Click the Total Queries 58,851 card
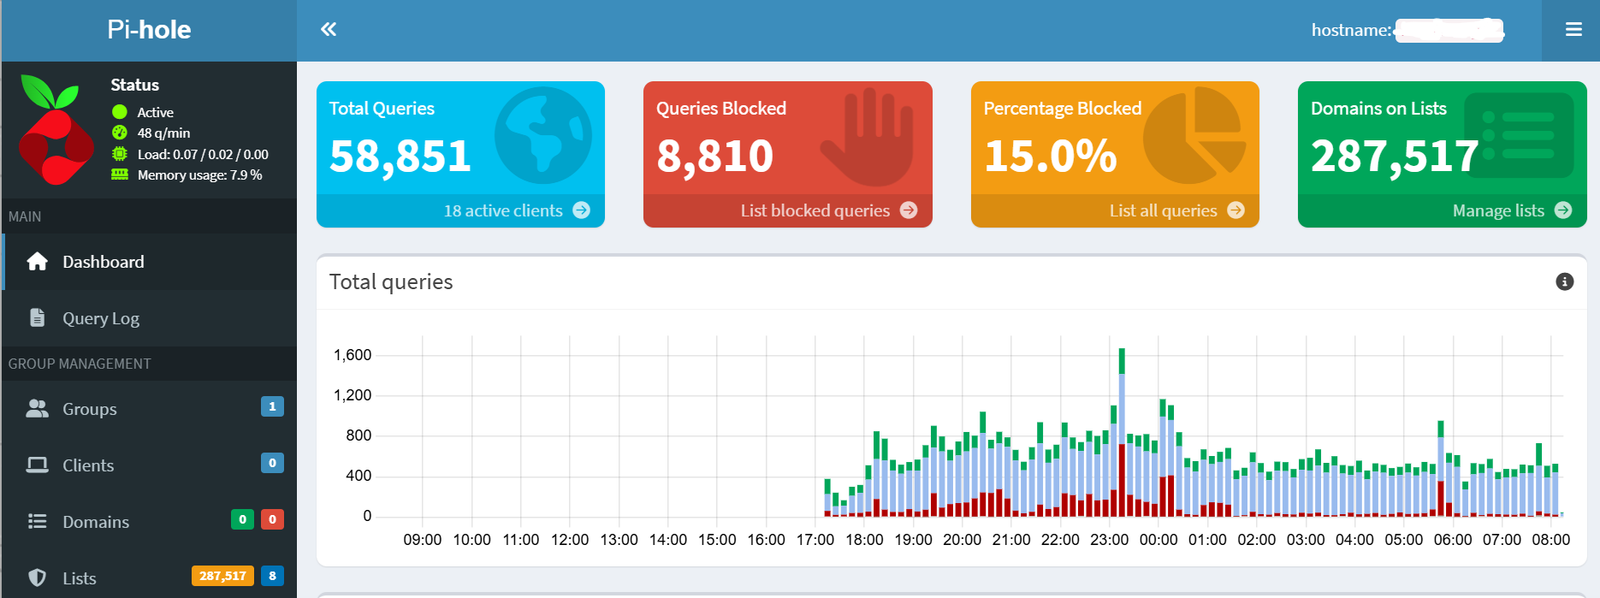 (x=460, y=140)
